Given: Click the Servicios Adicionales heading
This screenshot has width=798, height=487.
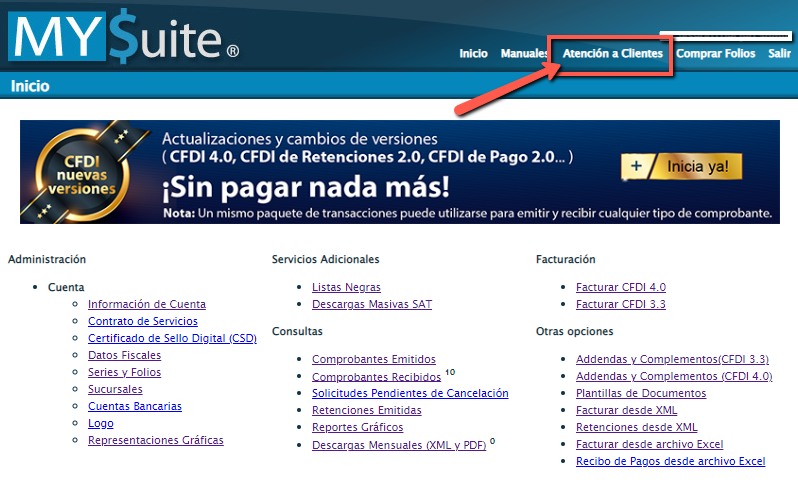Looking at the screenshot, I should point(325,259).
